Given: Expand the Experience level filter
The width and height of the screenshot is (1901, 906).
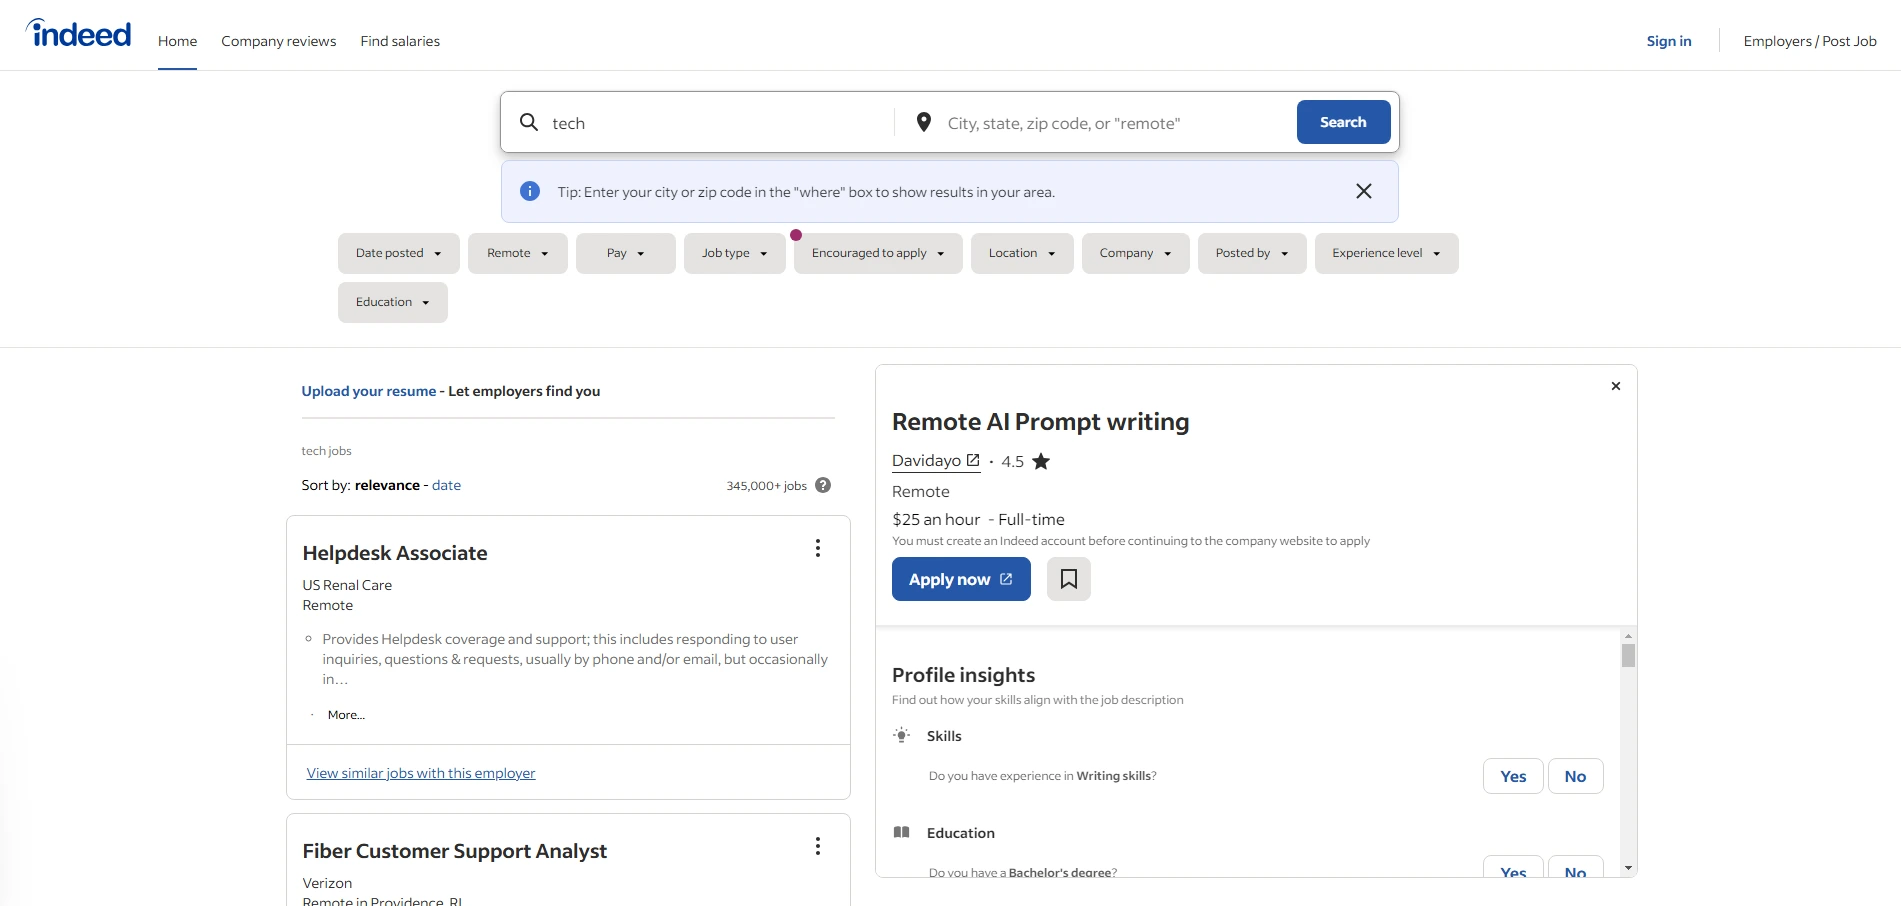Looking at the screenshot, I should [x=1387, y=253].
